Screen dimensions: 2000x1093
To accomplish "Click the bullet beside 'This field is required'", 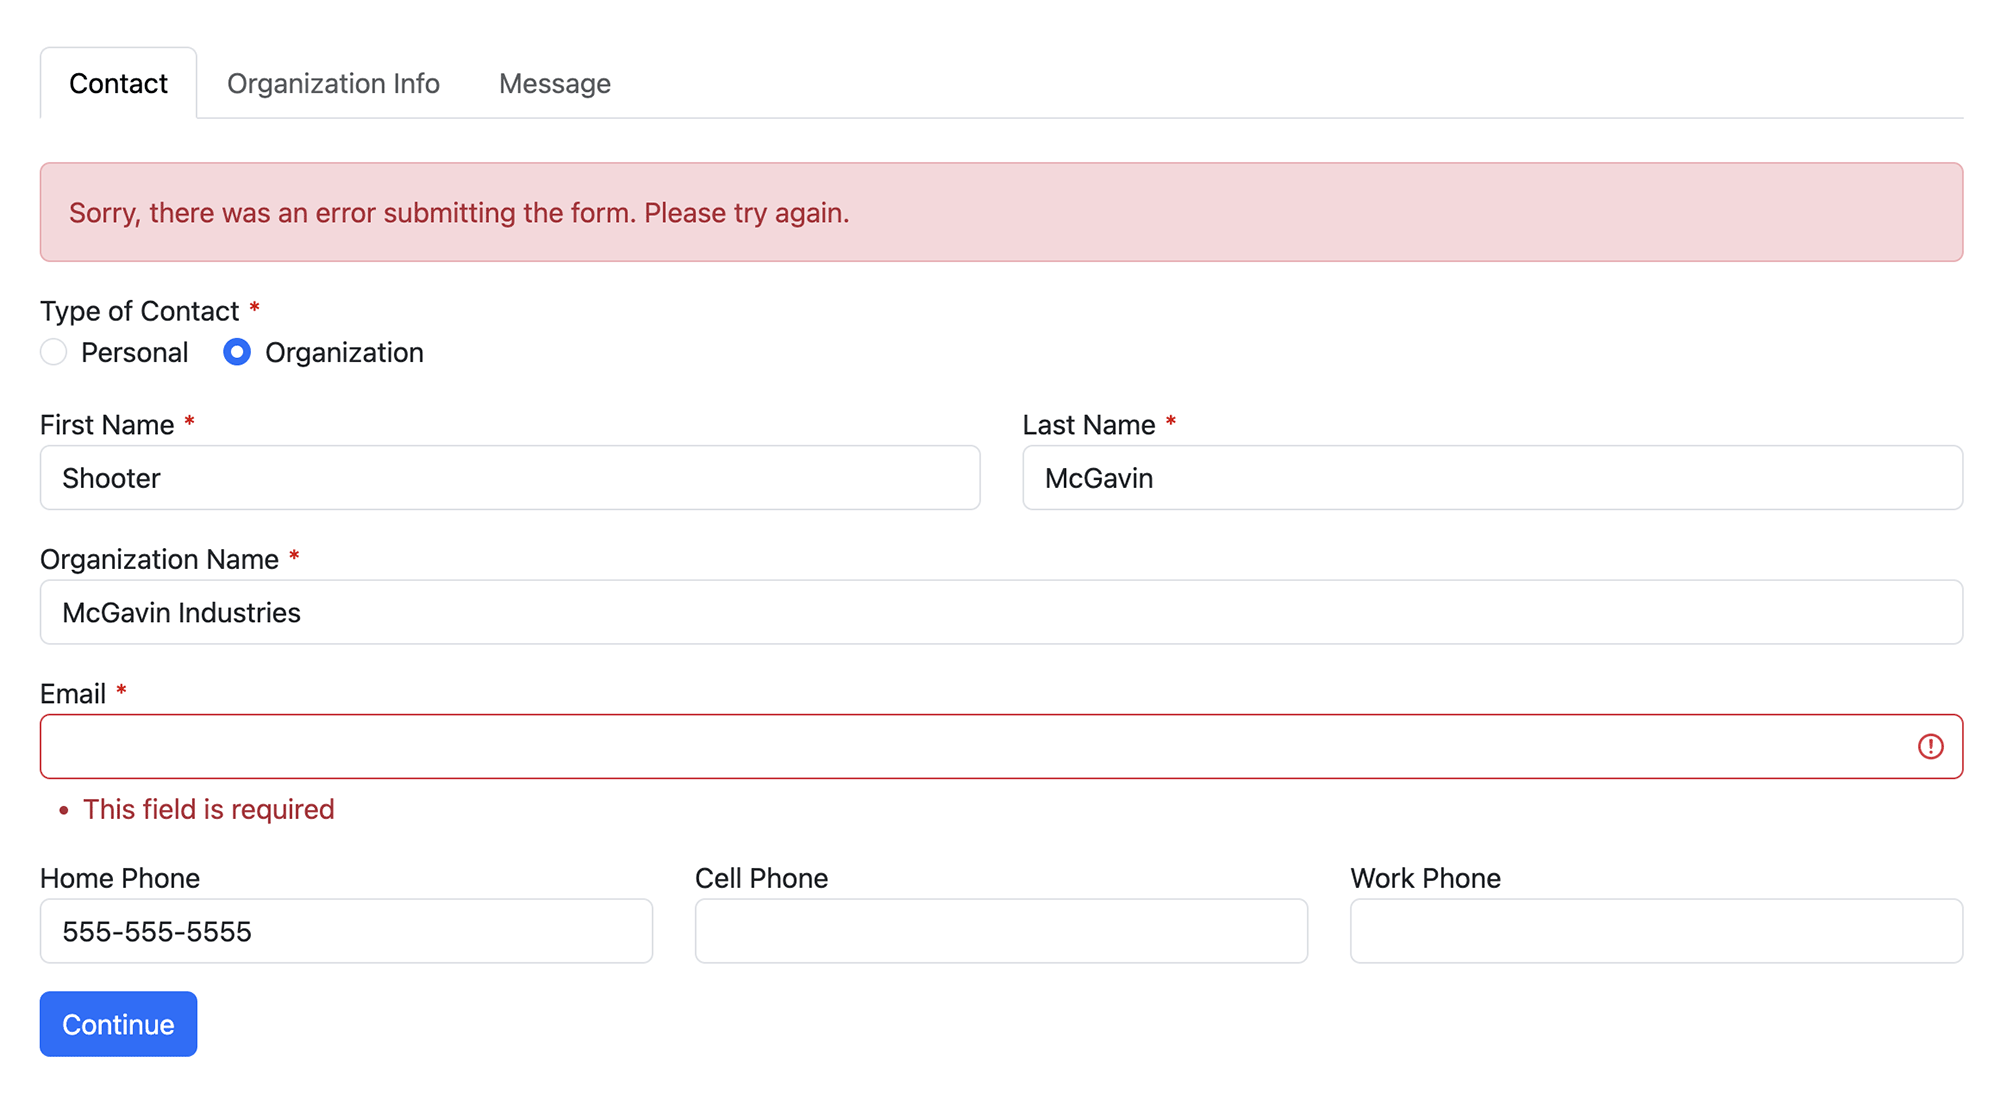I will [64, 810].
